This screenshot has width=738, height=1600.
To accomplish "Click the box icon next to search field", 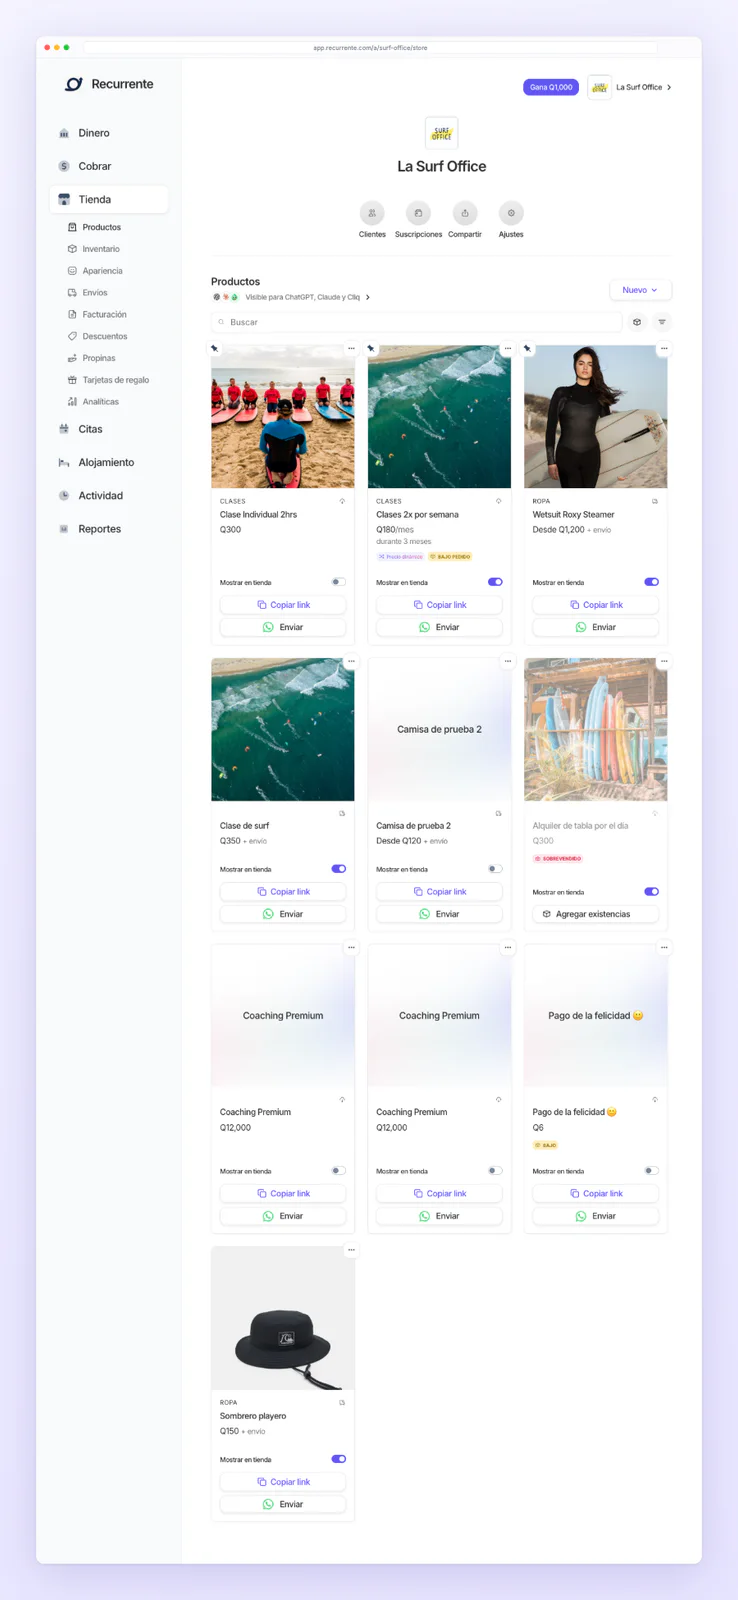I will coord(637,322).
